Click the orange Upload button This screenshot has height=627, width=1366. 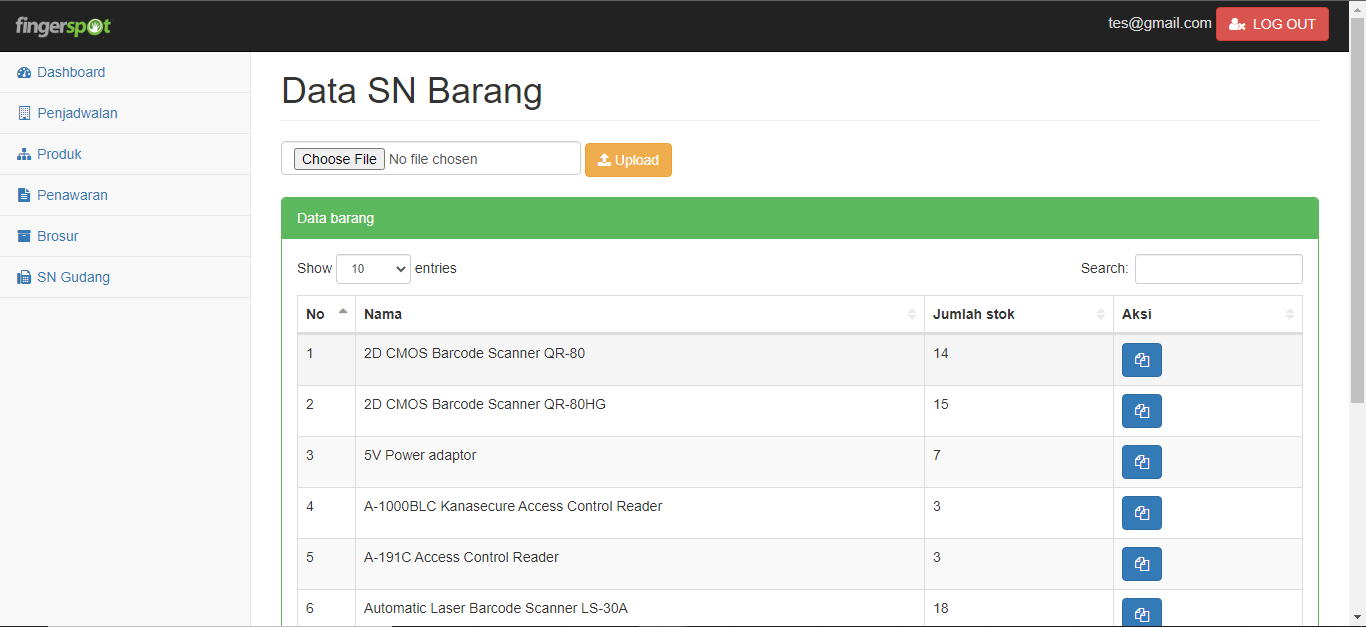pyautogui.click(x=628, y=160)
